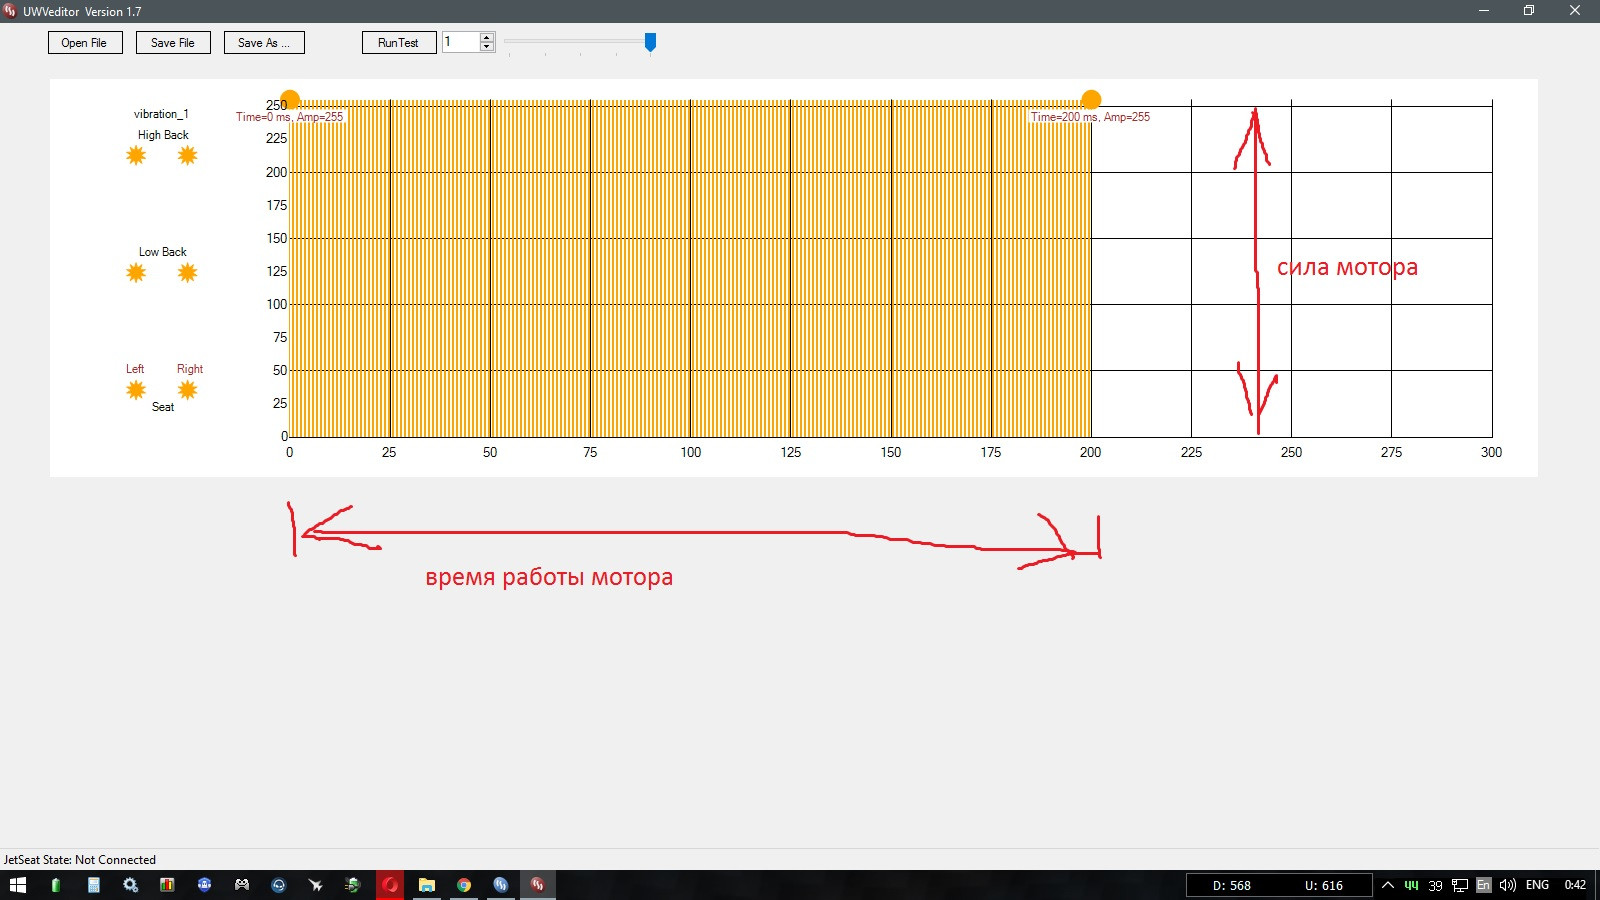
Task: Click the blue intensity slider thumb
Action: 650,42
